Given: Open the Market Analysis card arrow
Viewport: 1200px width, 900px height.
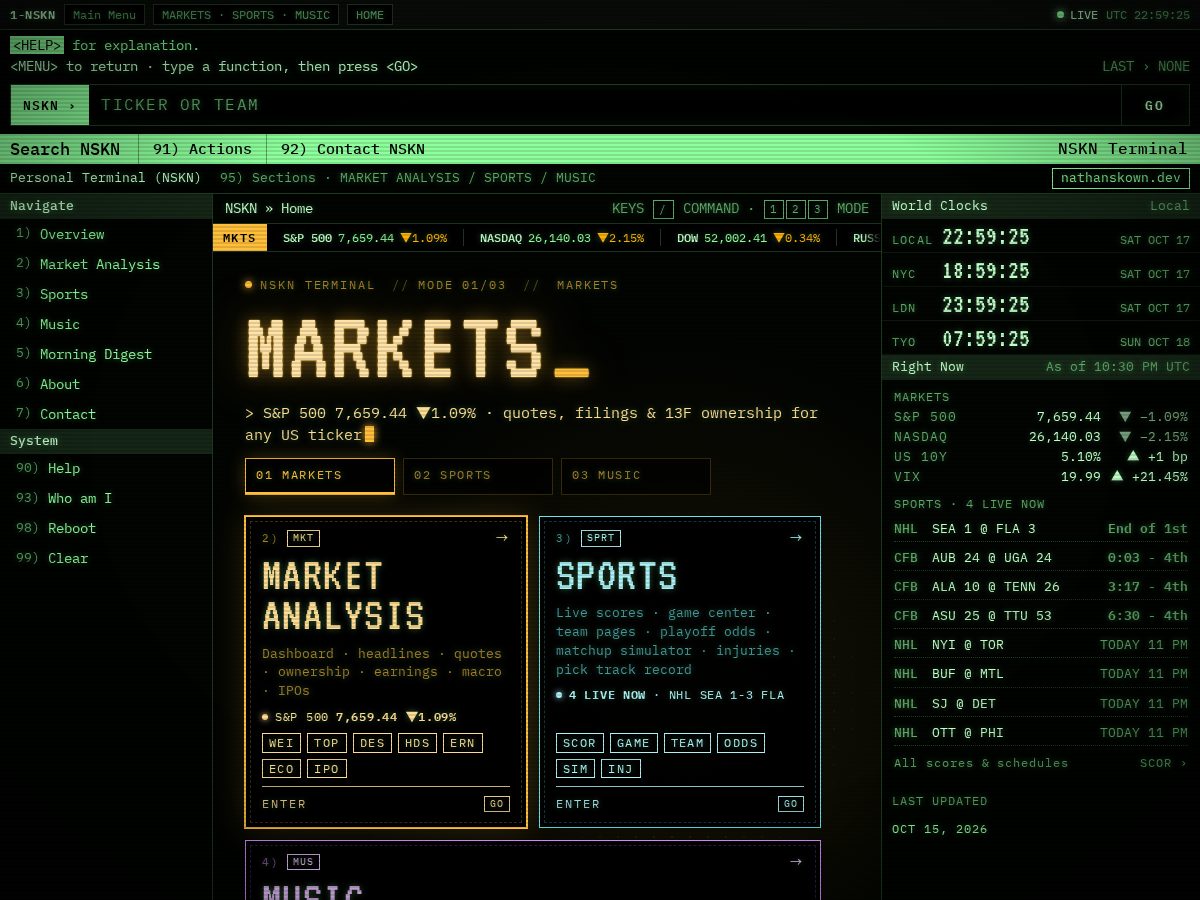Looking at the screenshot, I should click(x=502, y=538).
